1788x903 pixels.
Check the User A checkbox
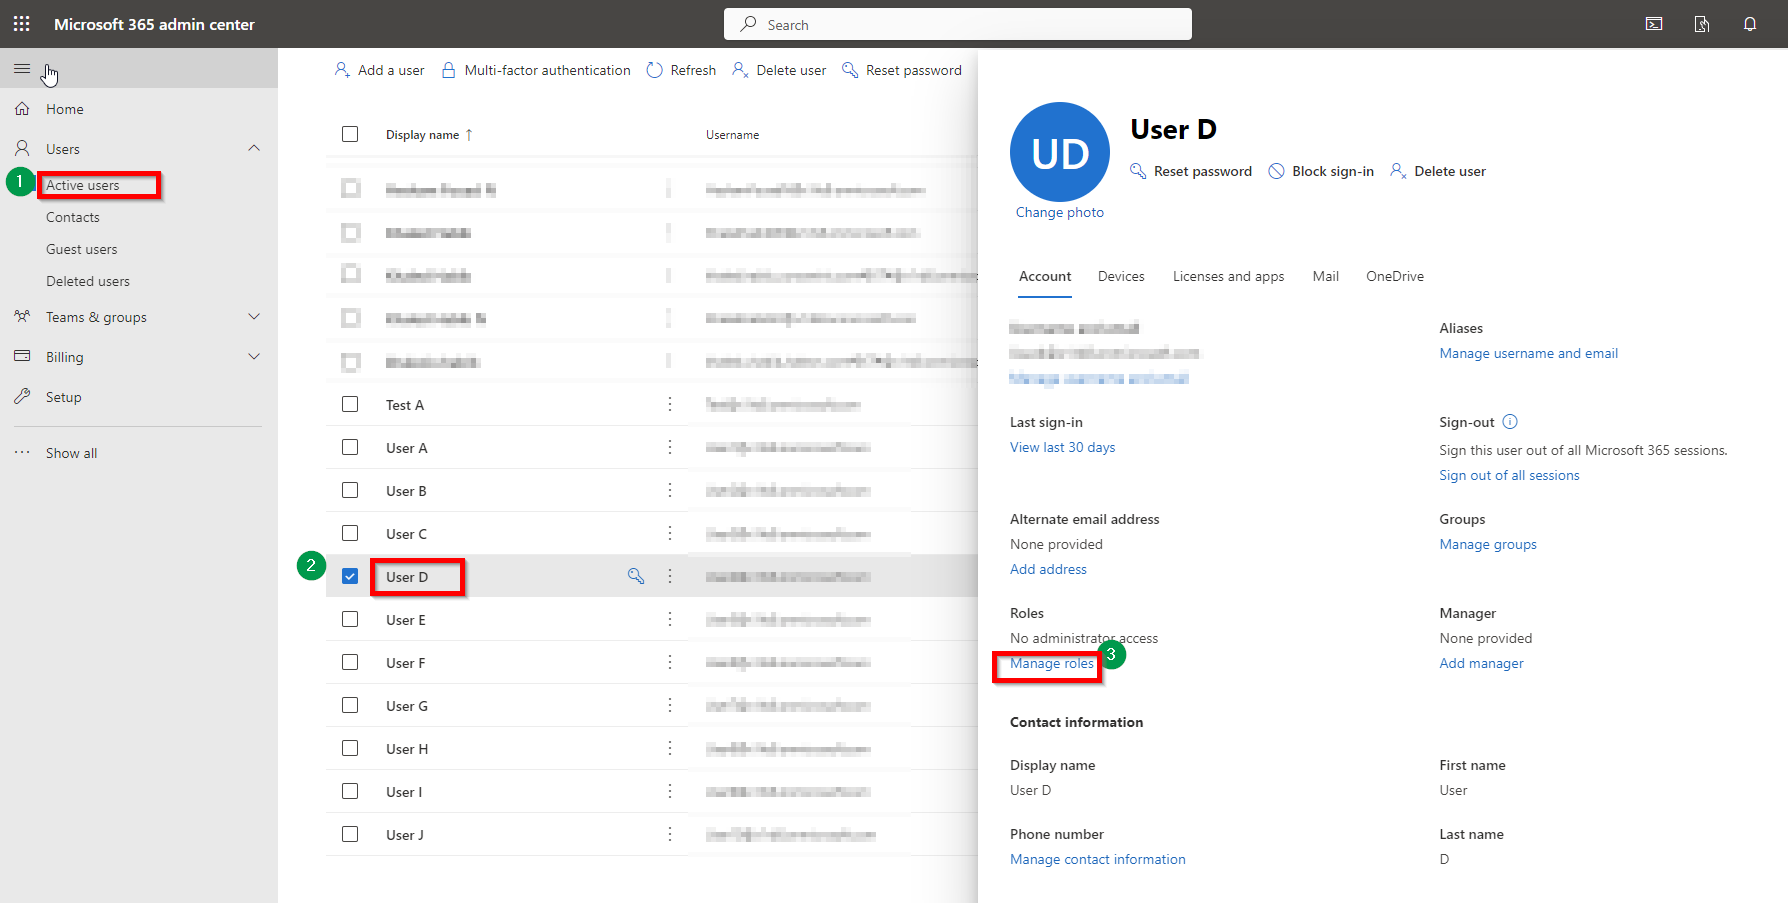click(350, 447)
